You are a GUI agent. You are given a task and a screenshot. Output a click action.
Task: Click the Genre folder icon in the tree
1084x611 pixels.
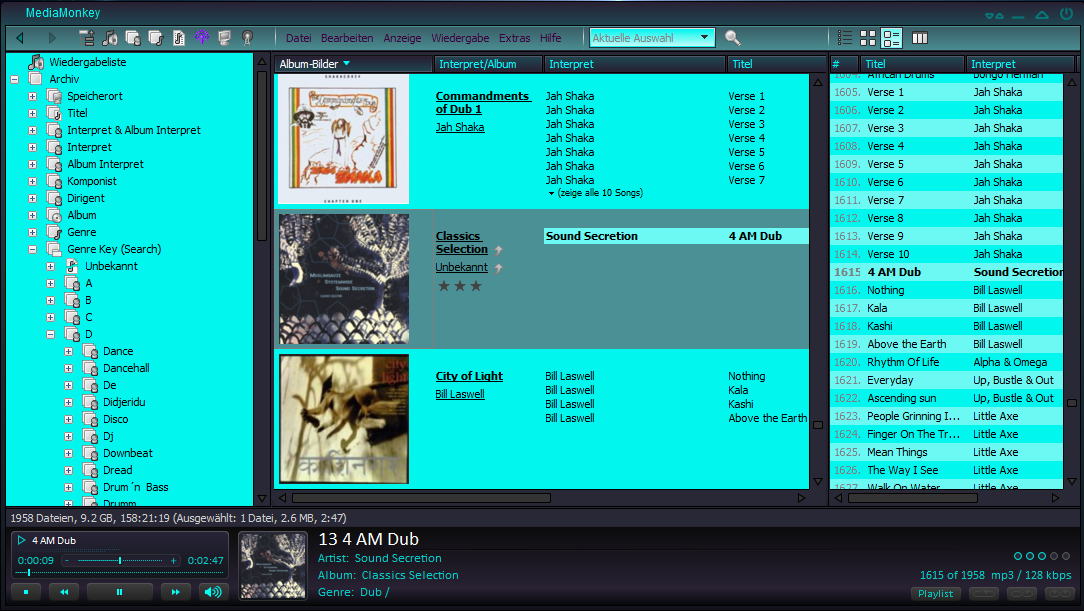[x=55, y=232]
